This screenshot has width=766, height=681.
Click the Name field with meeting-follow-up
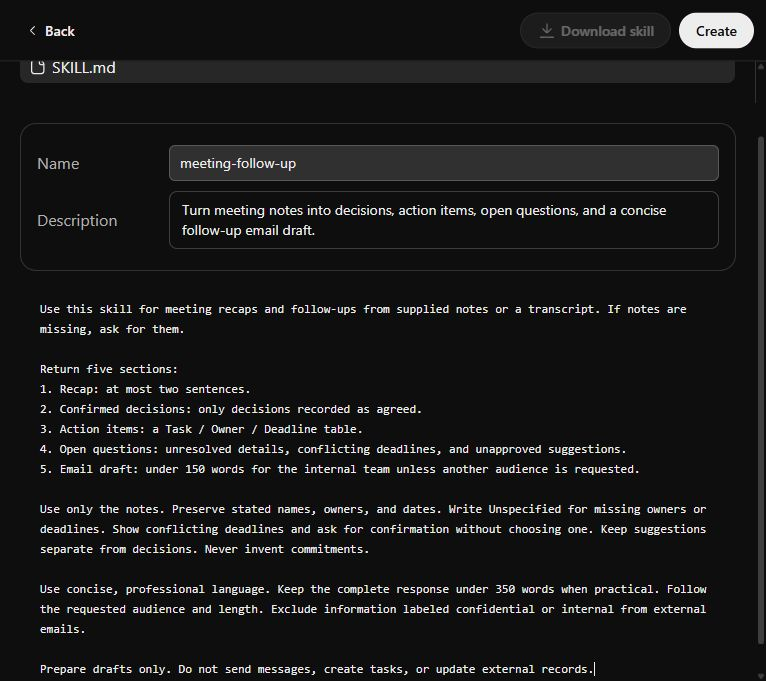point(444,163)
